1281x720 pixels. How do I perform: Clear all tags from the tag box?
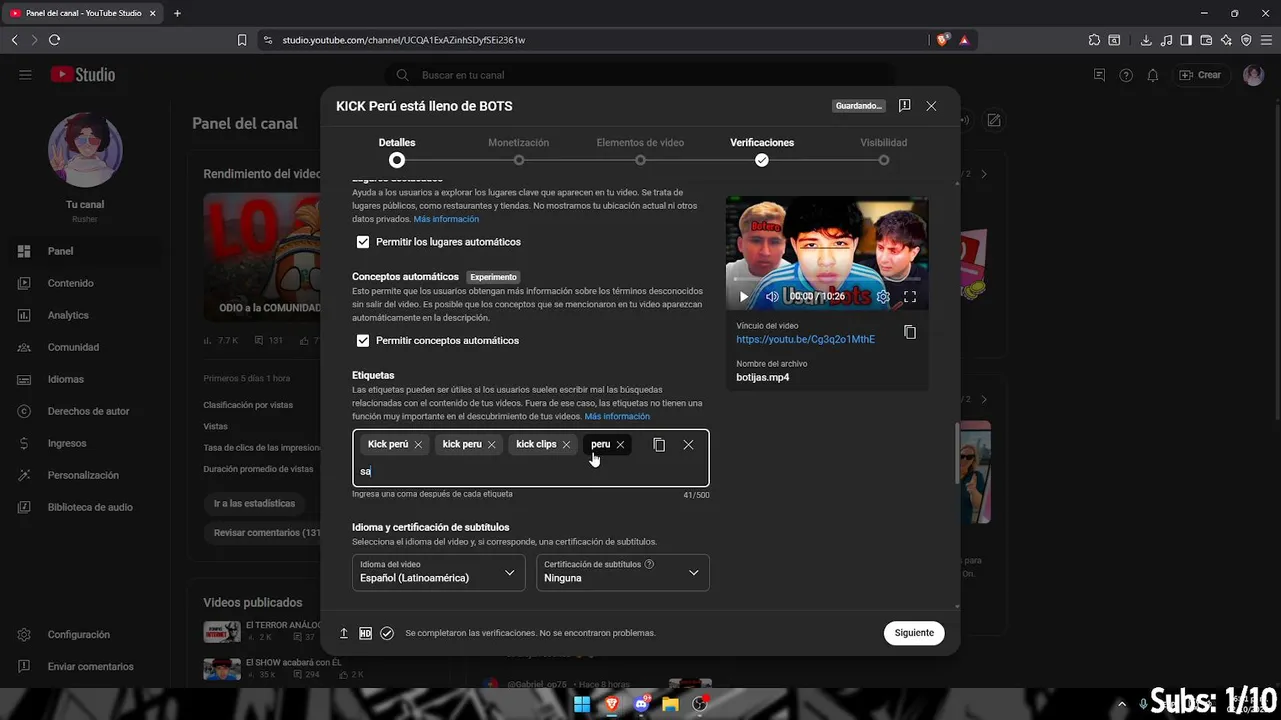(x=688, y=445)
